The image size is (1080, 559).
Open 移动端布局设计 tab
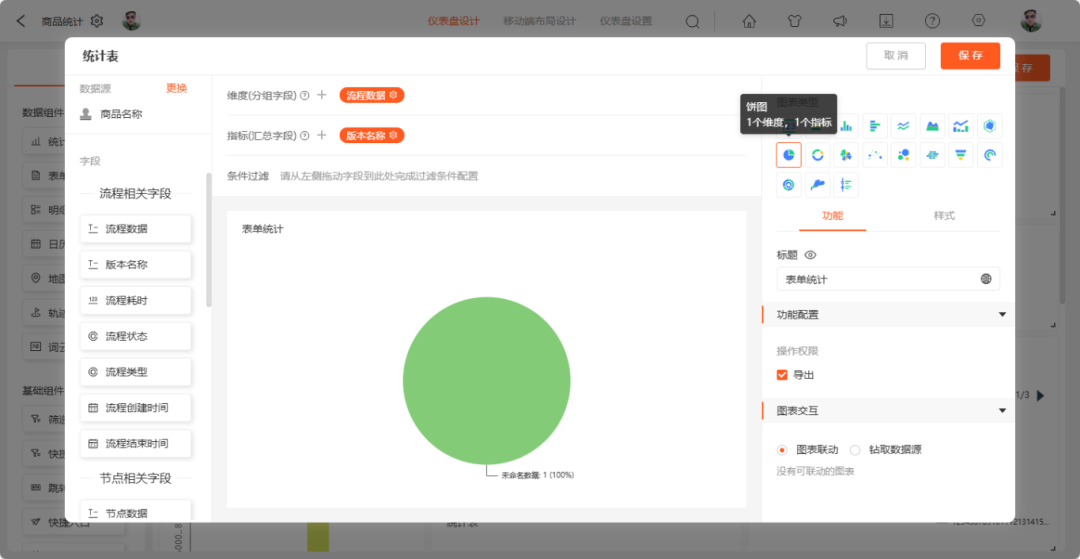539,21
